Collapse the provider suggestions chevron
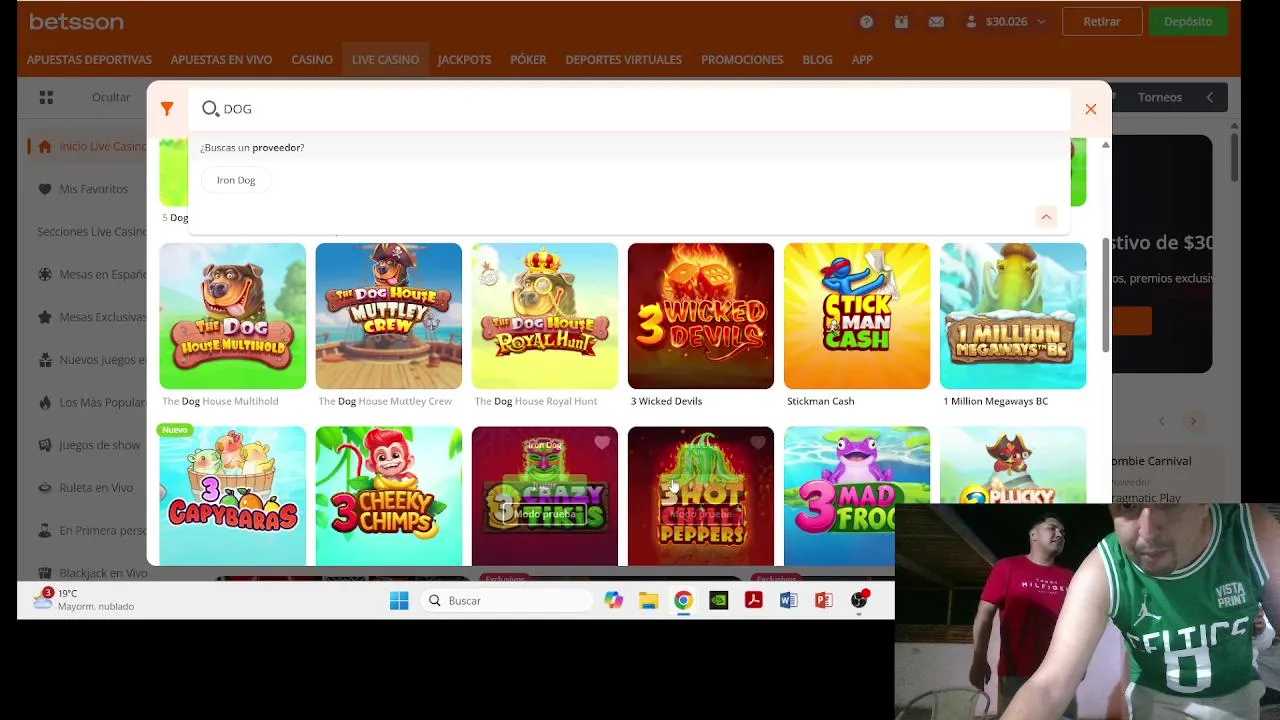 [1046, 217]
